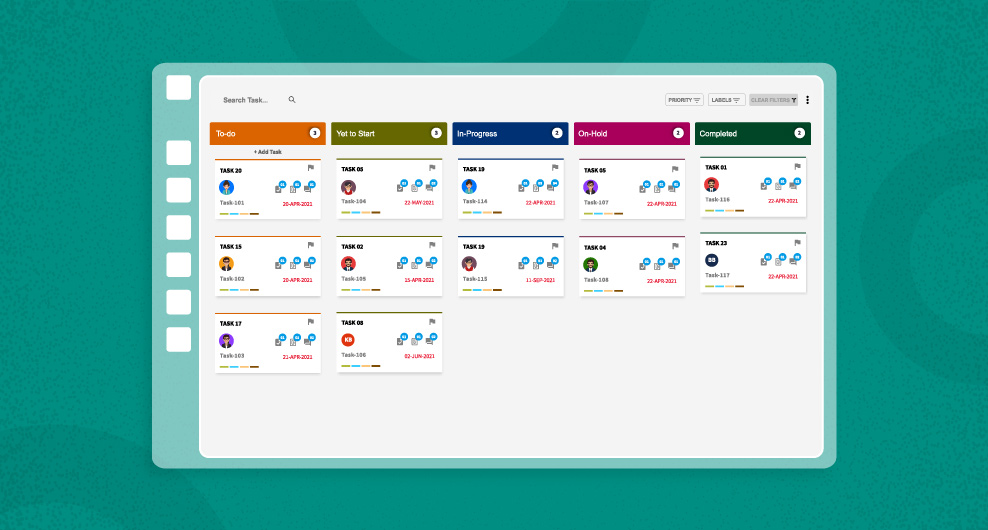Click the assignee avatar on Task-101

pos(227,187)
